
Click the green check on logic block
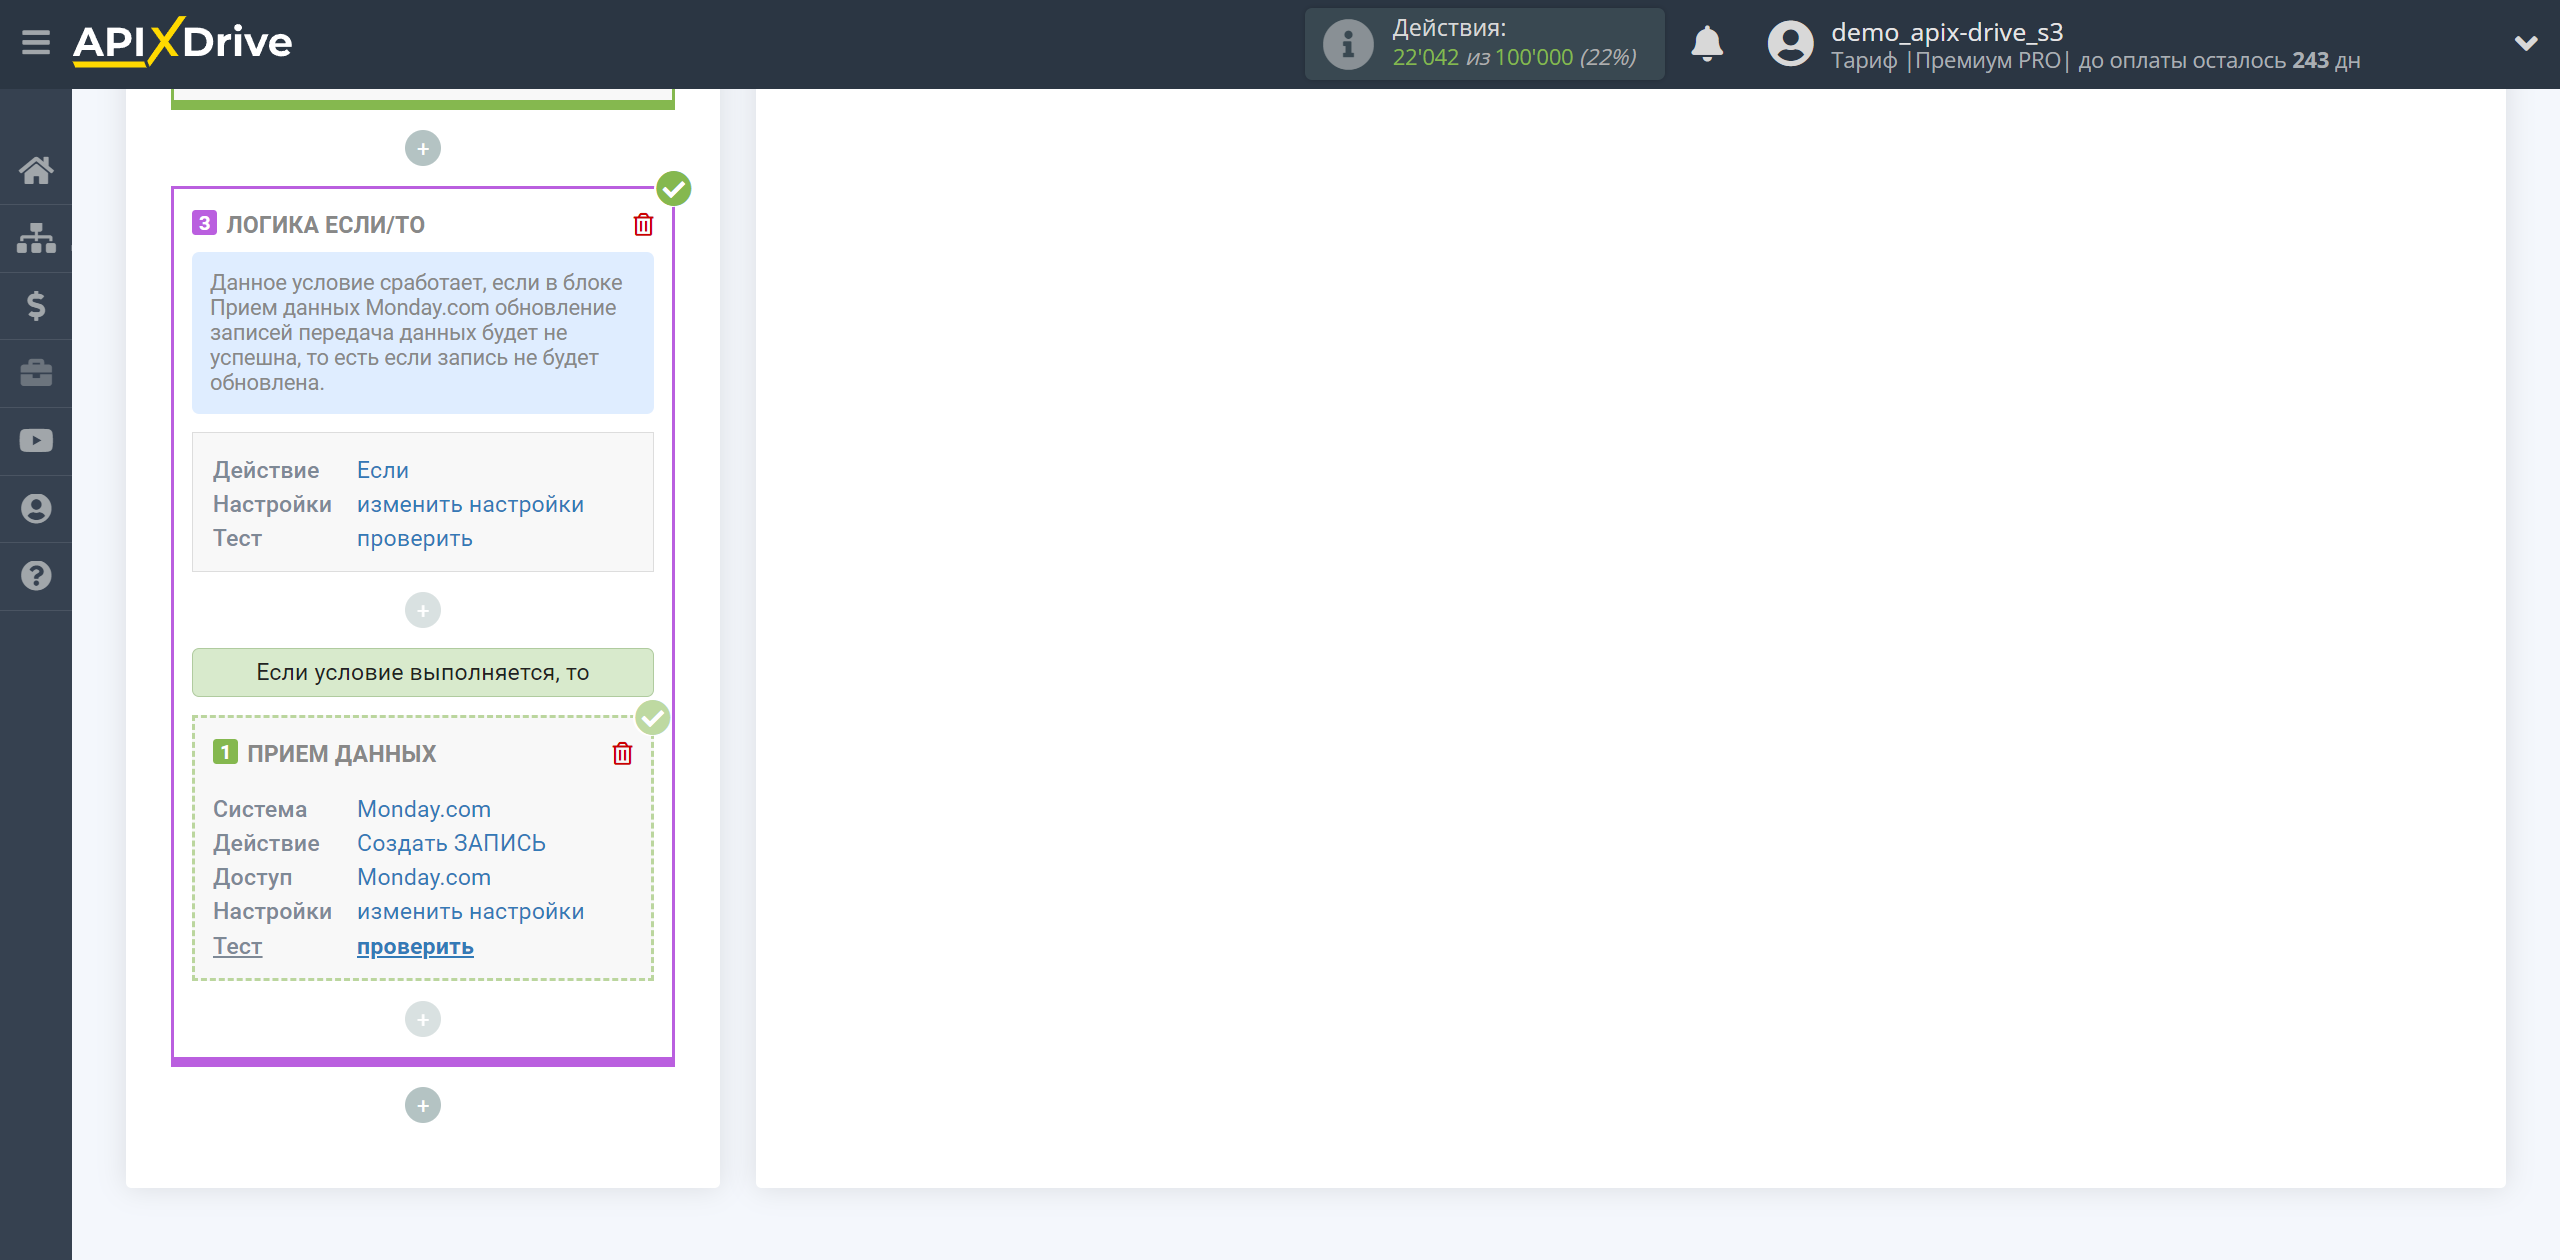pyautogui.click(x=674, y=188)
